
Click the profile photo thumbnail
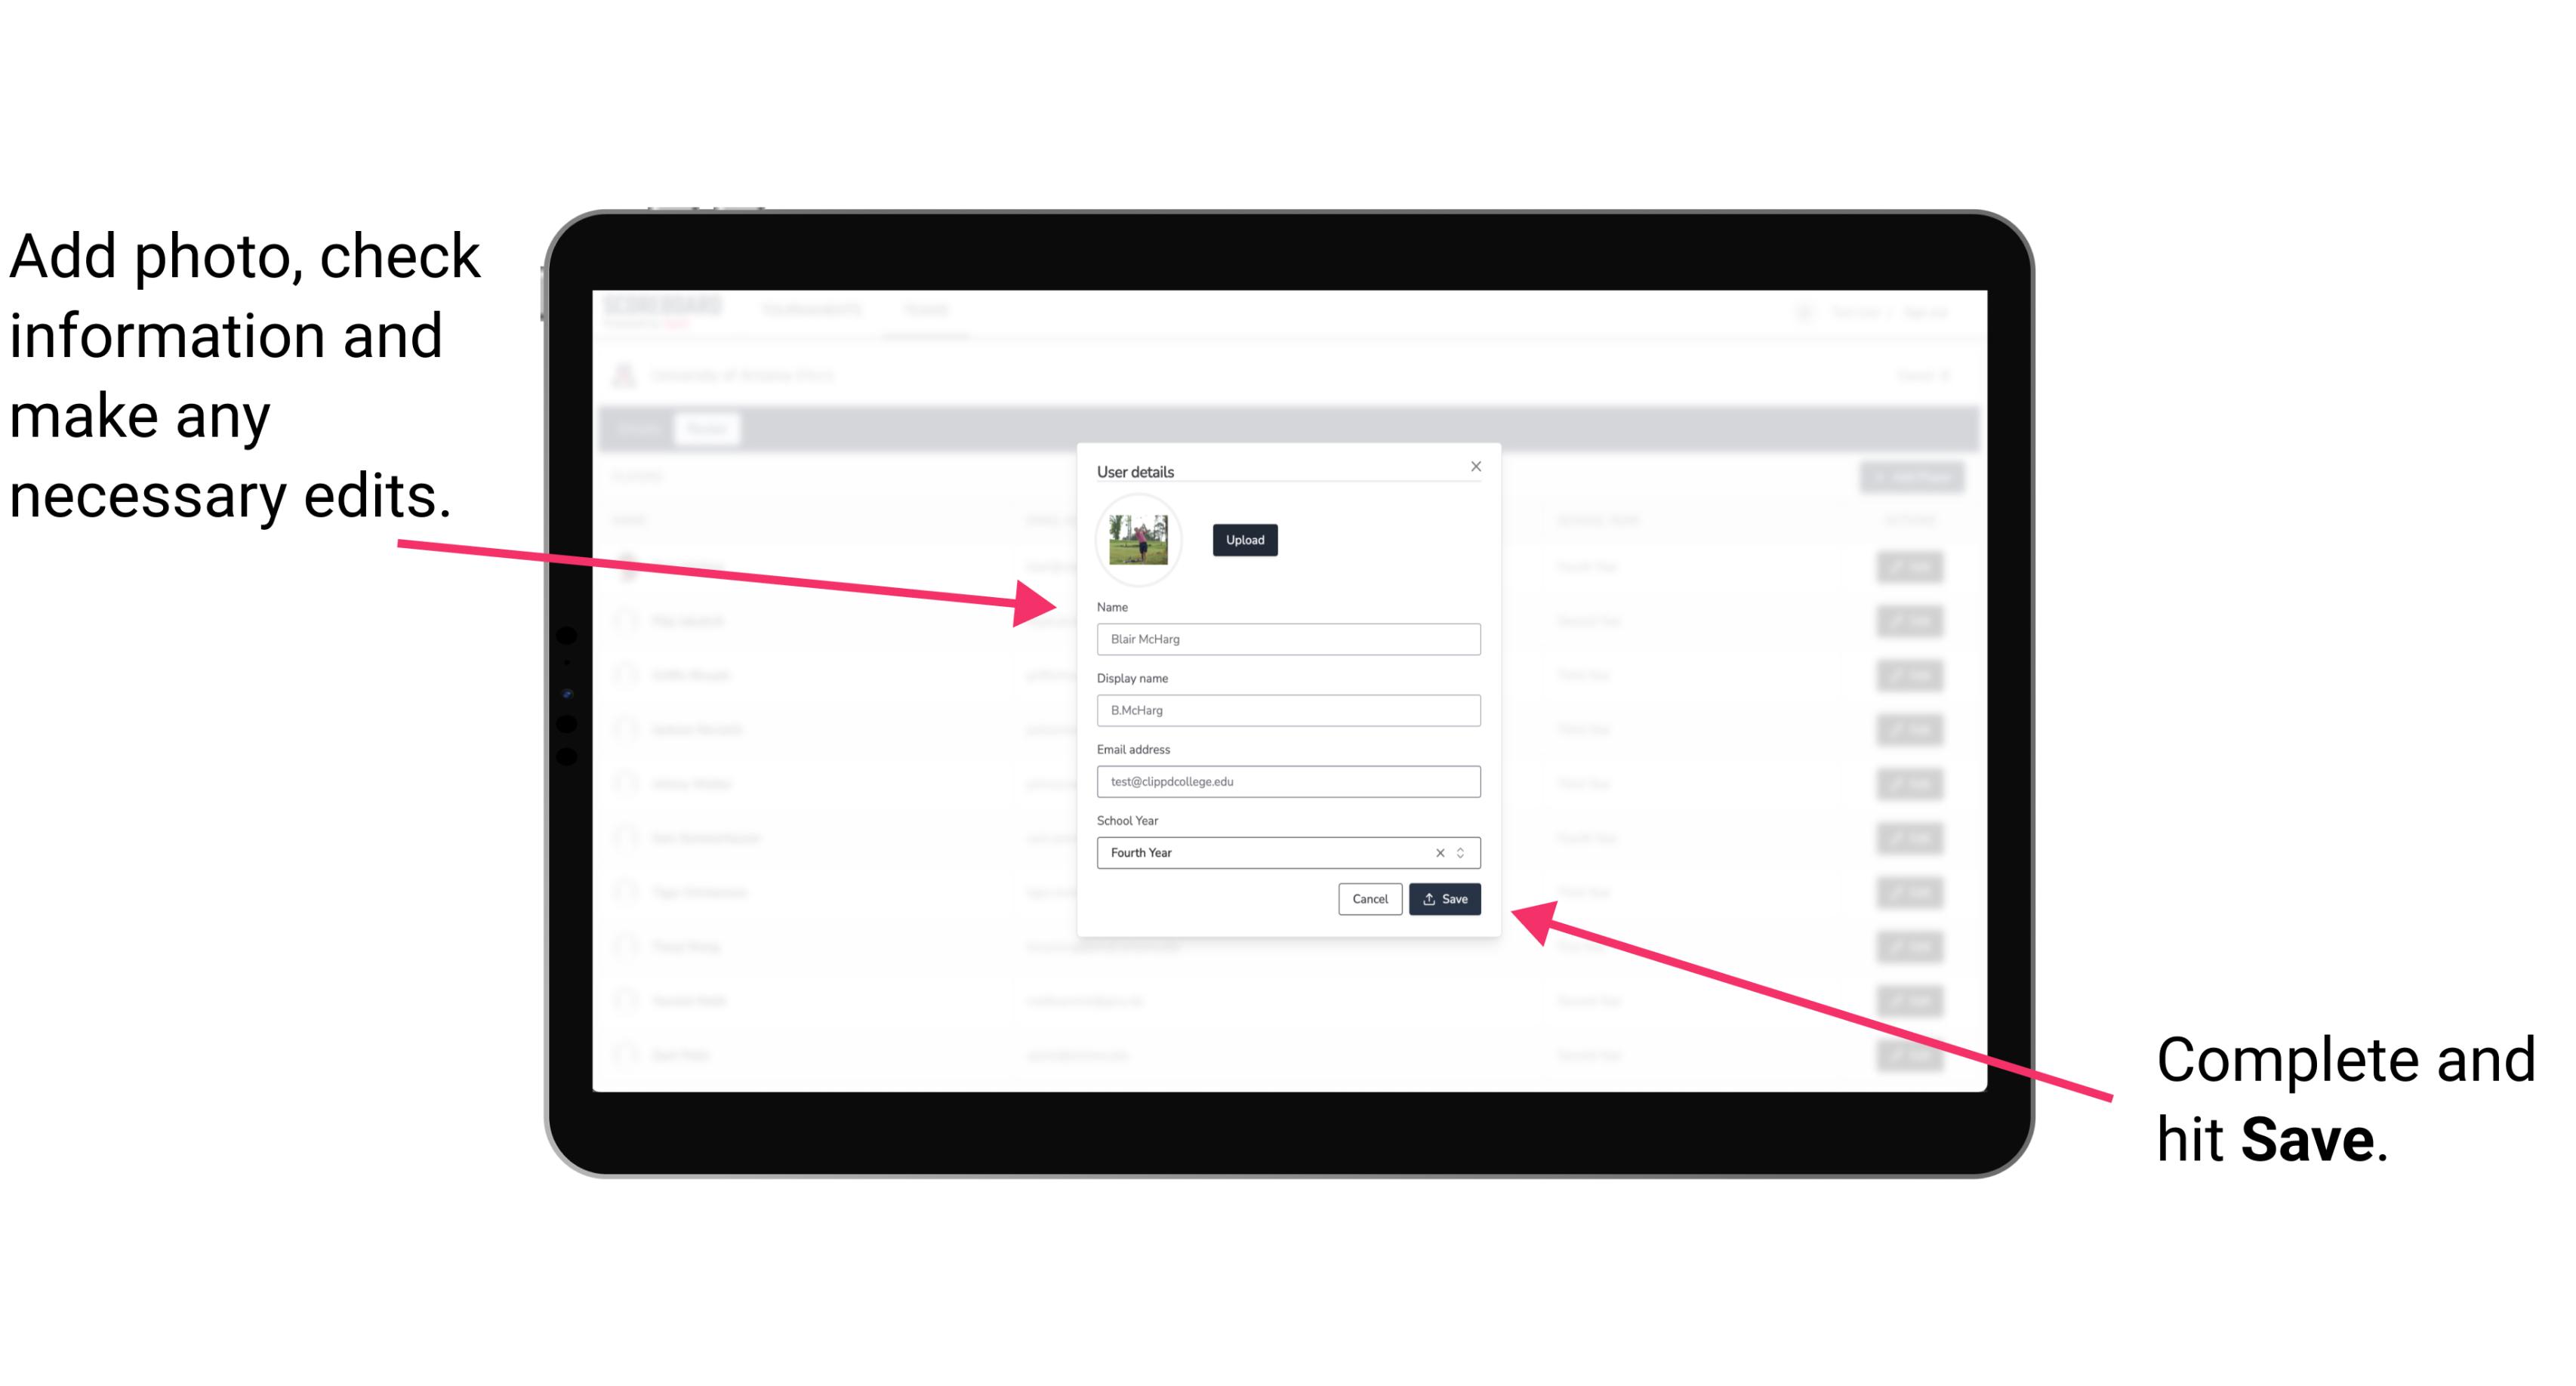(x=1139, y=540)
